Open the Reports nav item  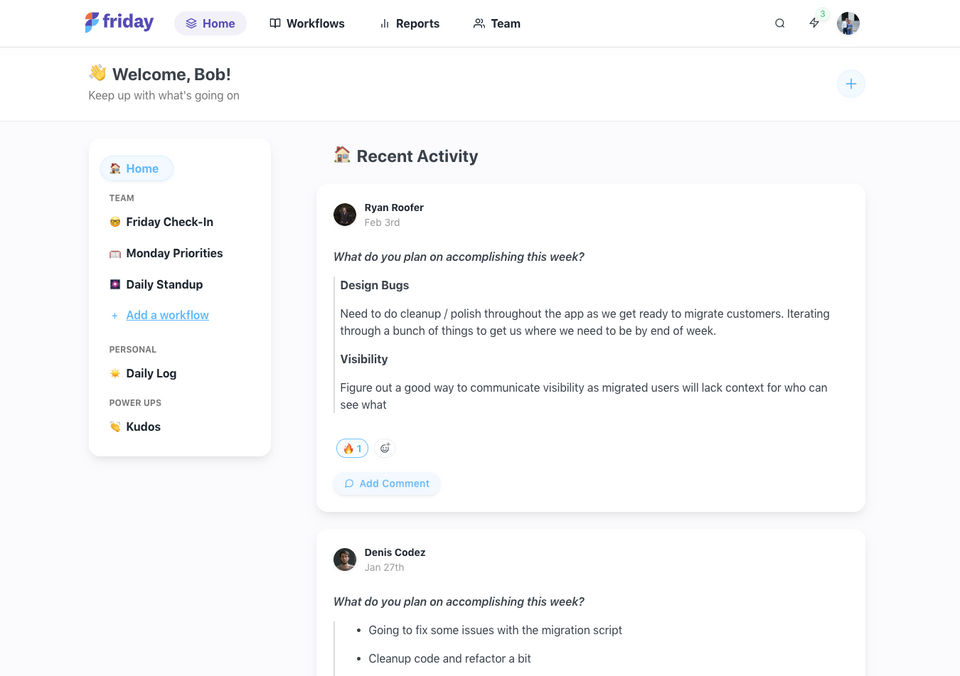pyautogui.click(x=410, y=23)
